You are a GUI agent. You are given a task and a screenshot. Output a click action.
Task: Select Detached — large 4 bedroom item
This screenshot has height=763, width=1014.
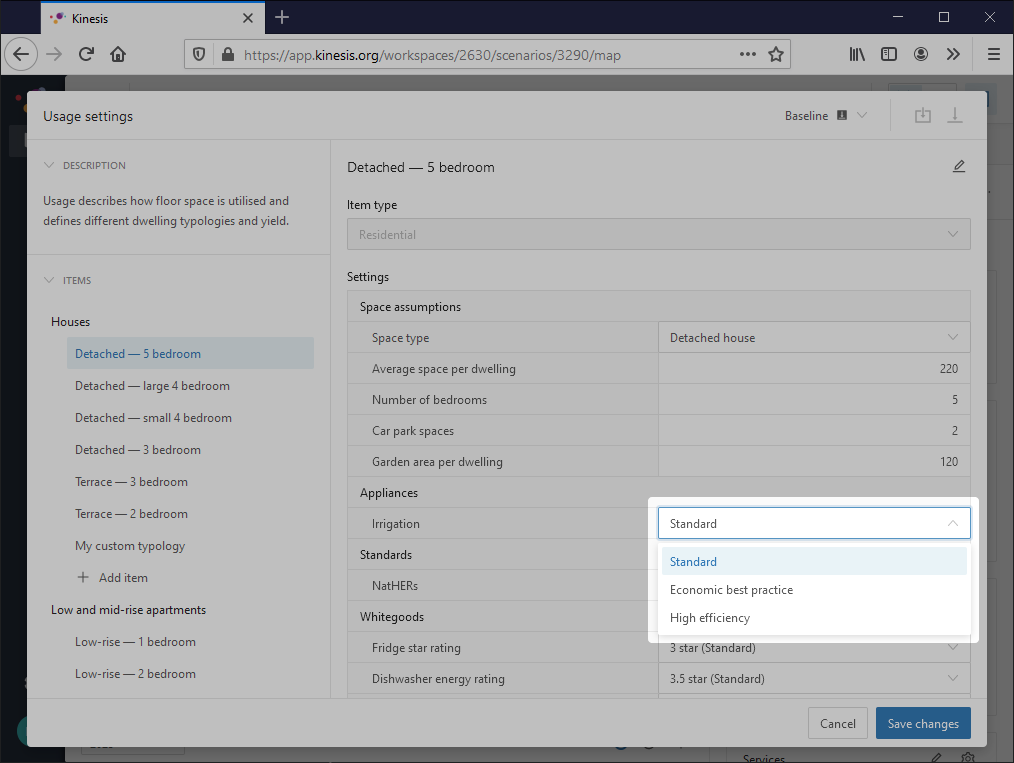click(190, 385)
